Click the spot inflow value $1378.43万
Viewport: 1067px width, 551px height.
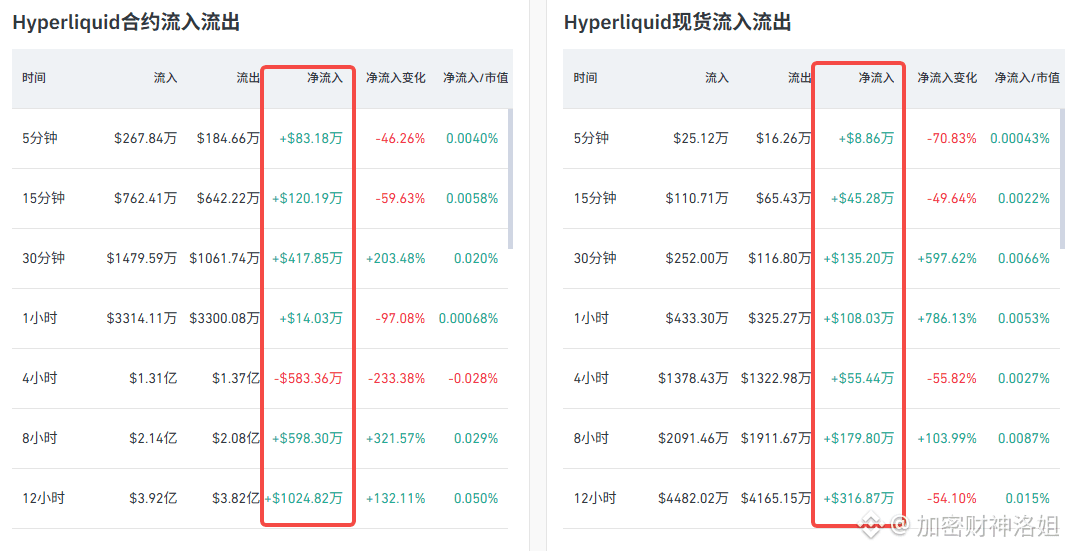pos(693,378)
